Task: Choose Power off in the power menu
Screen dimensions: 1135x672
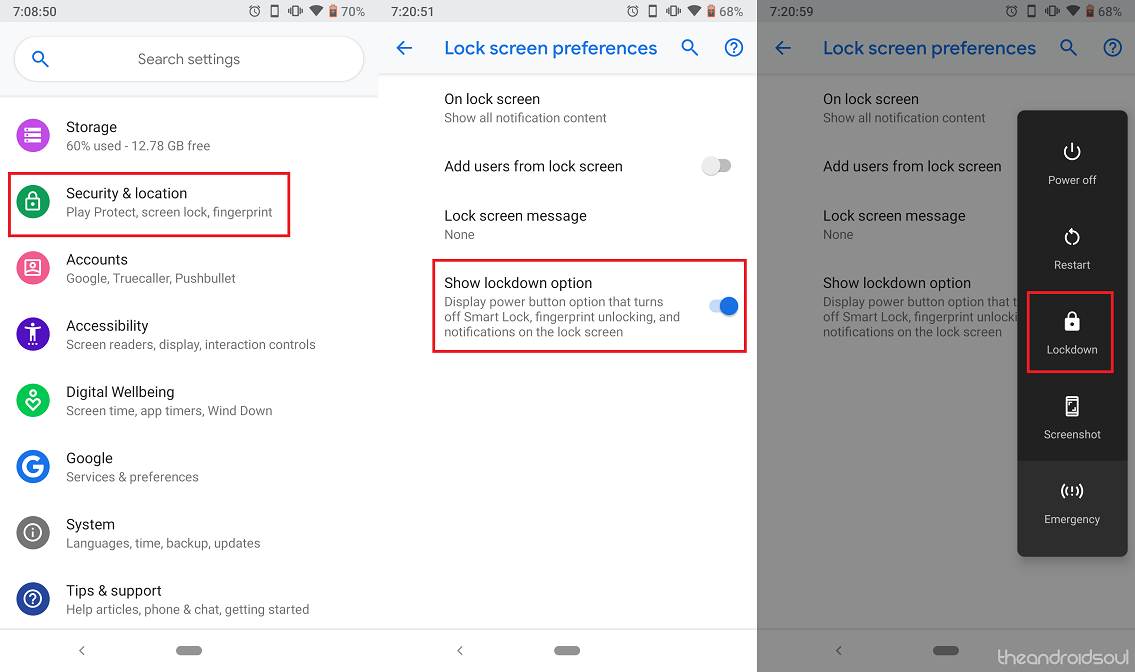Action: 1072,164
